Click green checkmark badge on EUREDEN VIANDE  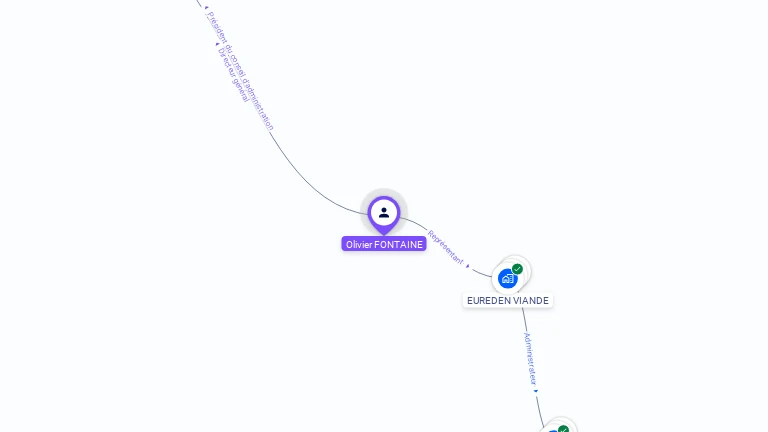[517, 269]
